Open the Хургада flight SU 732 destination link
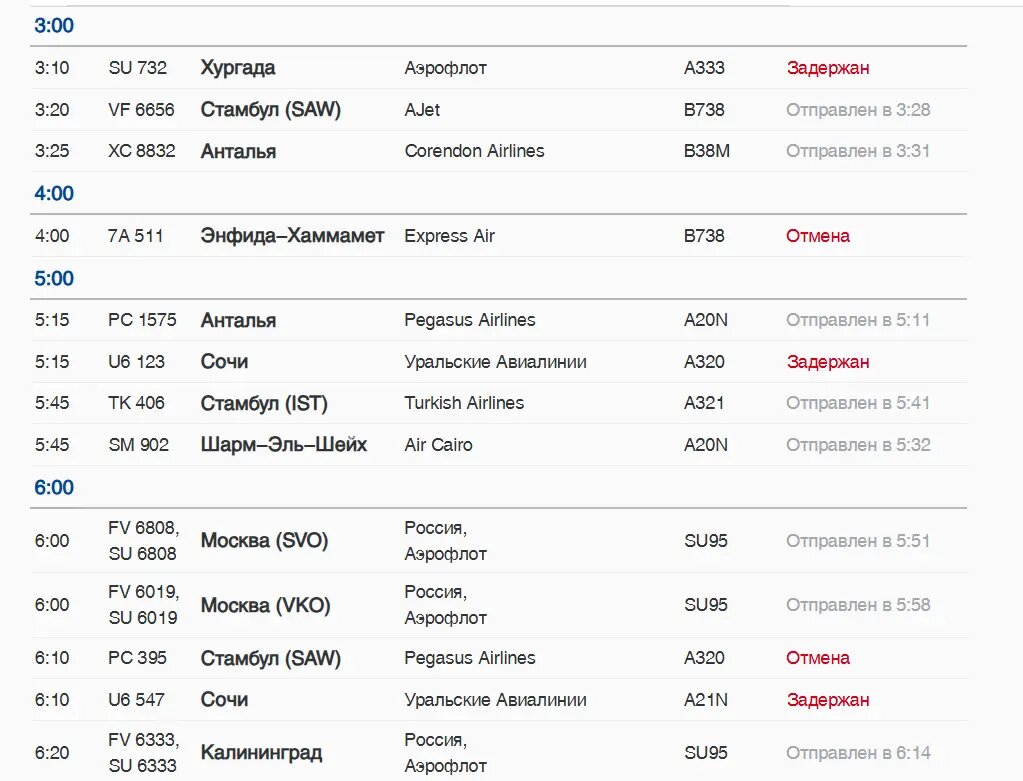 [238, 68]
